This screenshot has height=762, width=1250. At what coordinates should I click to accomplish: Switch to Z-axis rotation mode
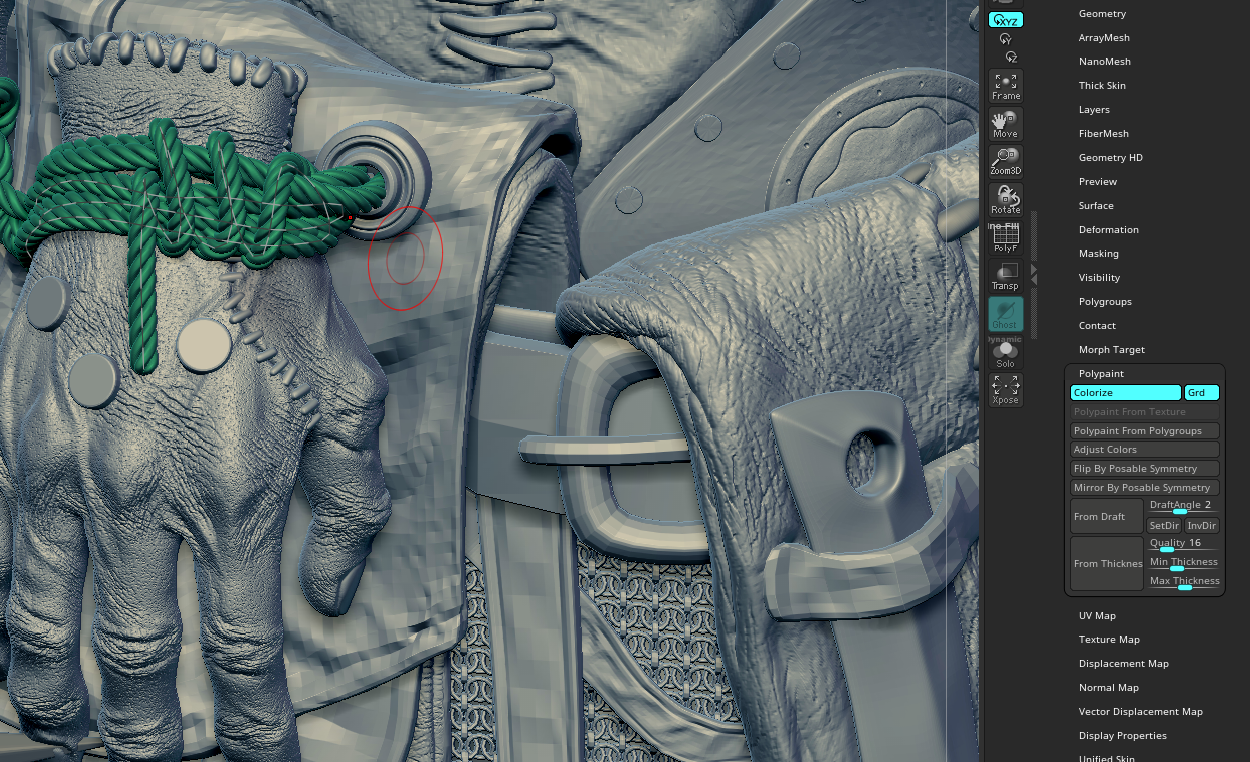pos(1010,57)
